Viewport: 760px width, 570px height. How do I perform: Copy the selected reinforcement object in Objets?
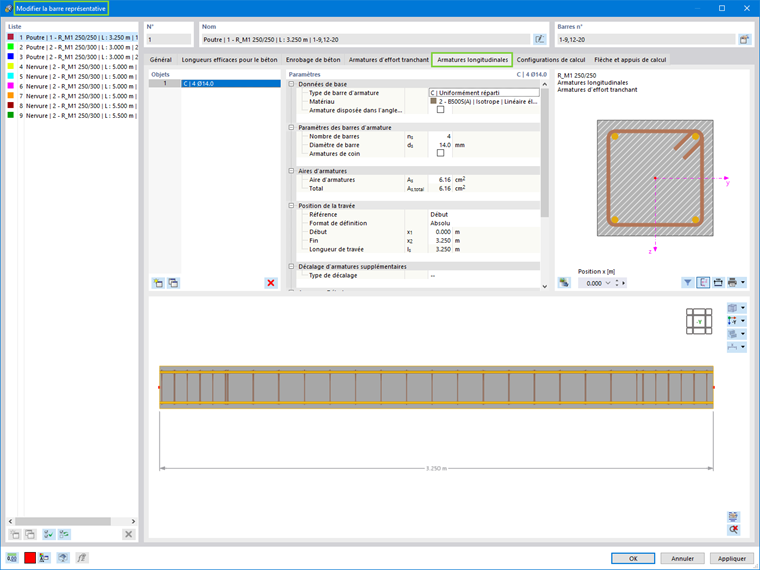tap(173, 283)
